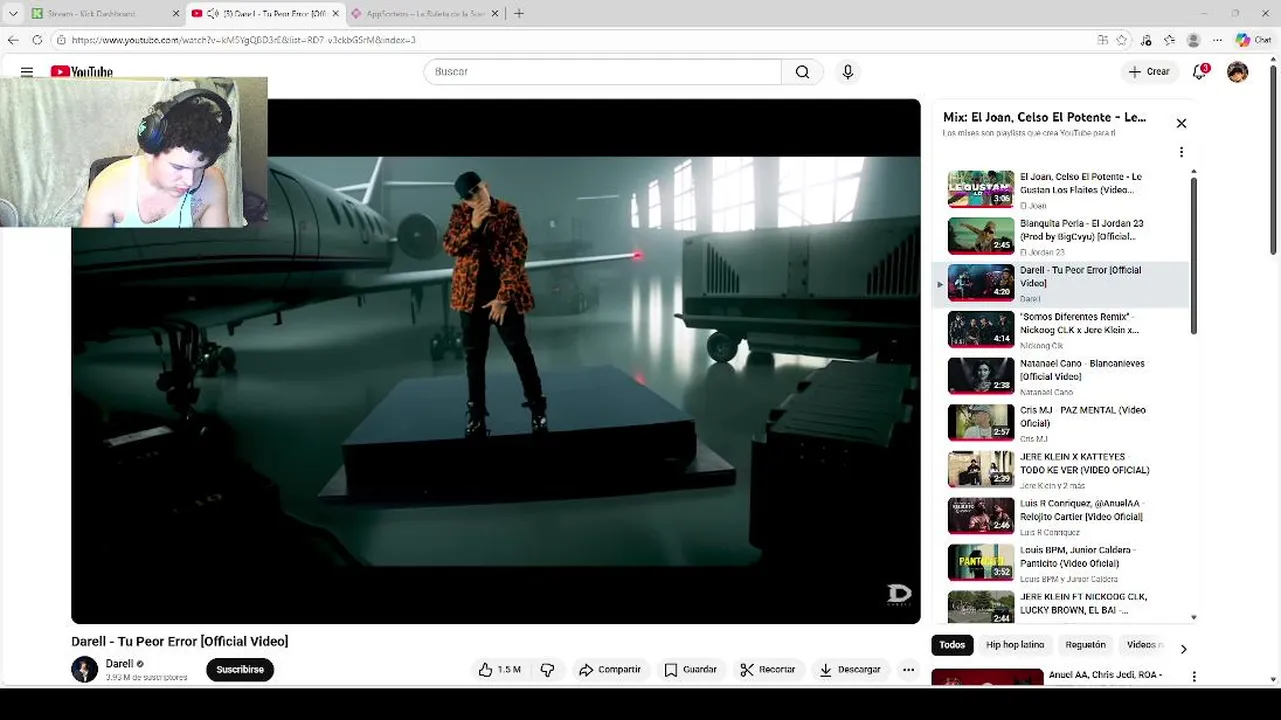Go back in the browser
The image size is (1281, 720).
[13, 40]
